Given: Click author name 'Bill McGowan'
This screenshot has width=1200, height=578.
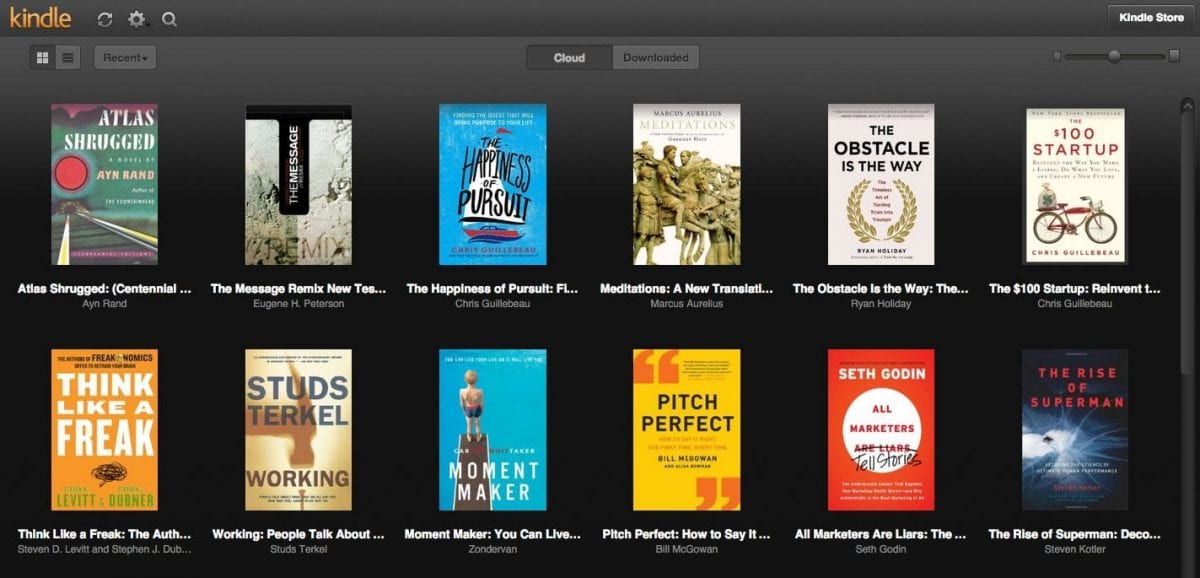Looking at the screenshot, I should pos(686,549).
